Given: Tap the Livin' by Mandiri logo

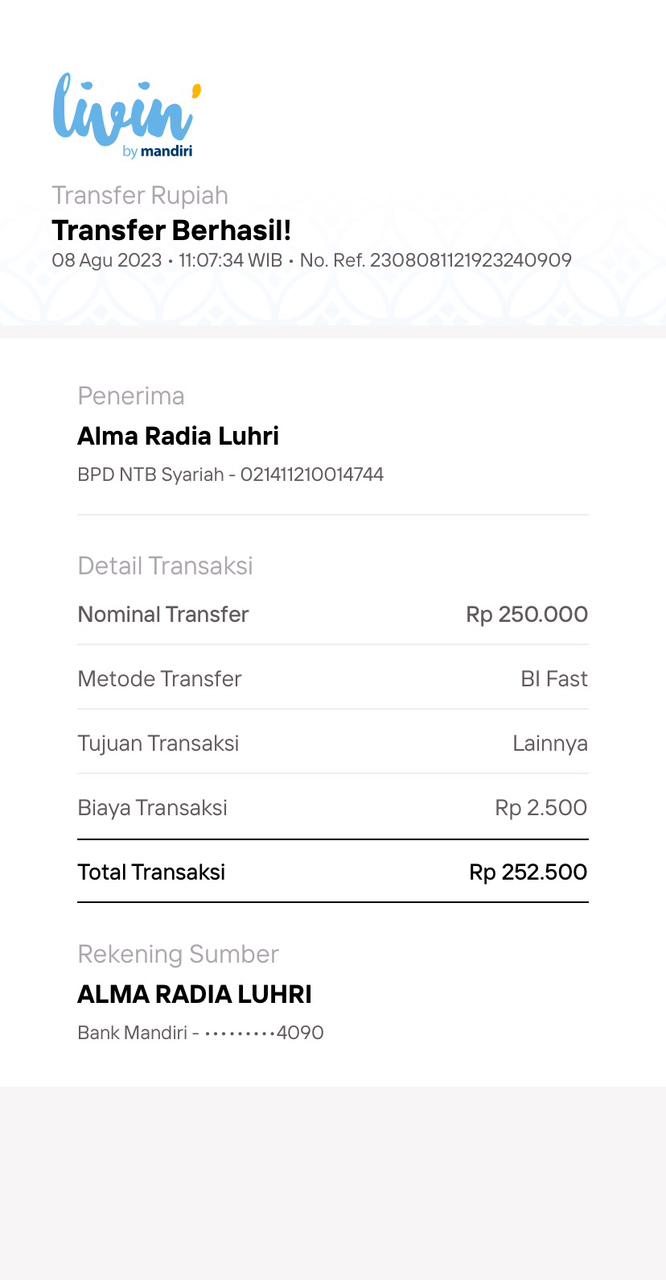Looking at the screenshot, I should (126, 115).
